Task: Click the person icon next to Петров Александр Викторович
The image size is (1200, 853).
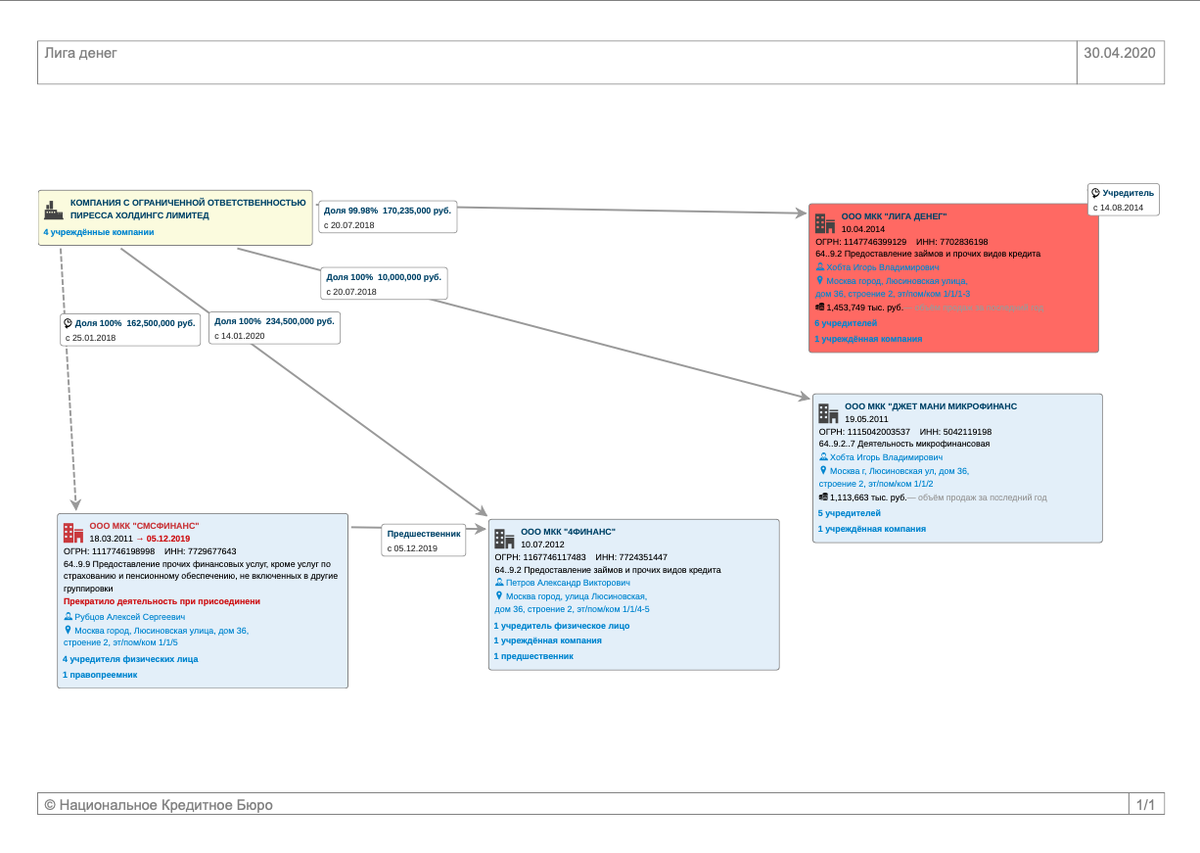Action: point(500,583)
